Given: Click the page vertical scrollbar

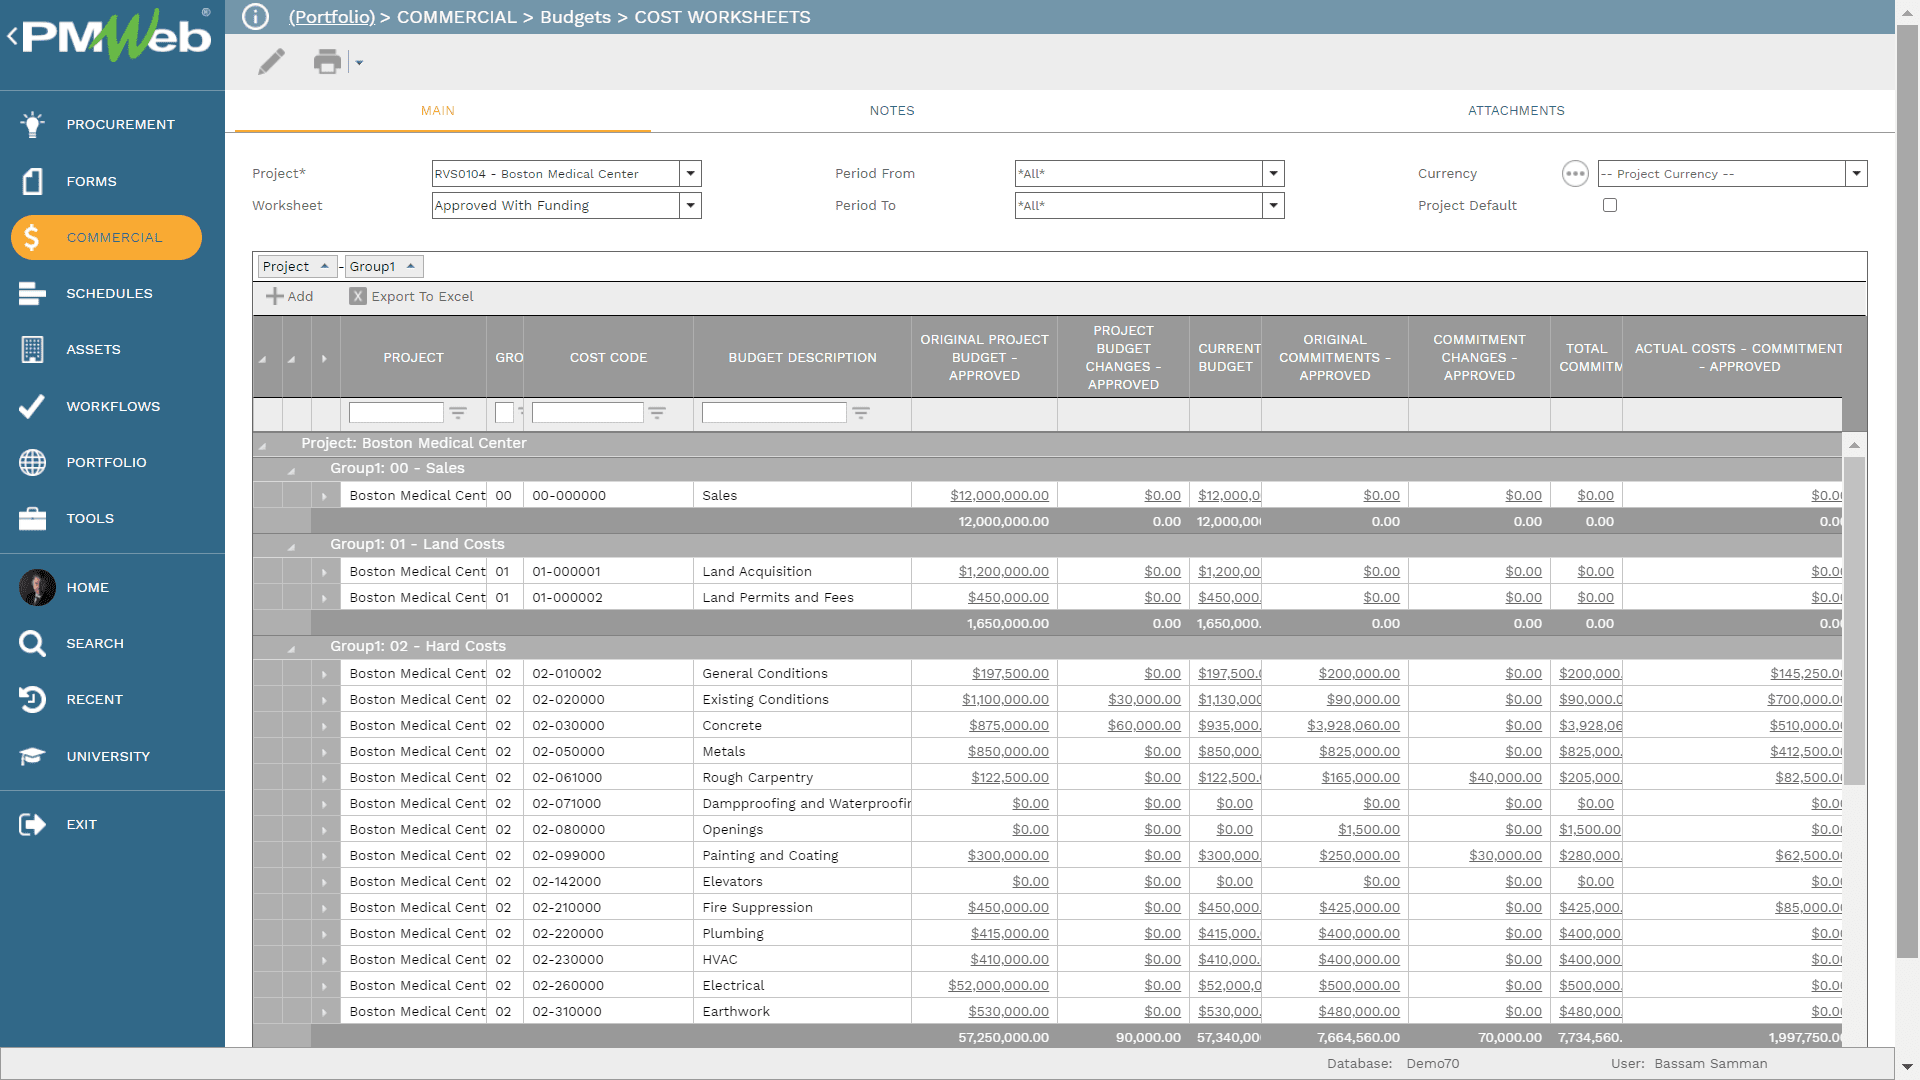Looking at the screenshot, I should (1907, 490).
